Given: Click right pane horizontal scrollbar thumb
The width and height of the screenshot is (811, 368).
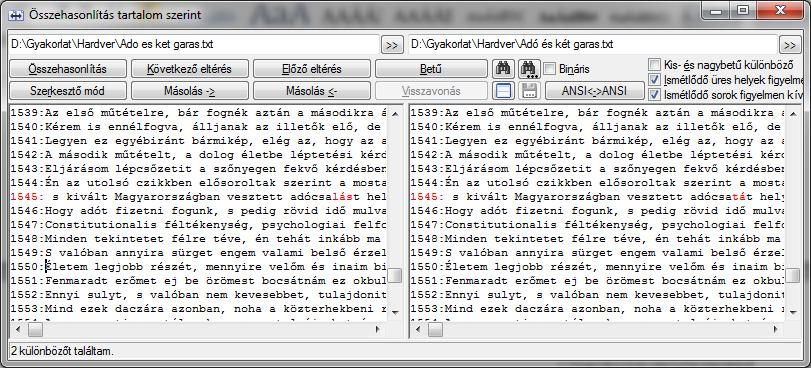Looking at the screenshot, I should (435, 329).
